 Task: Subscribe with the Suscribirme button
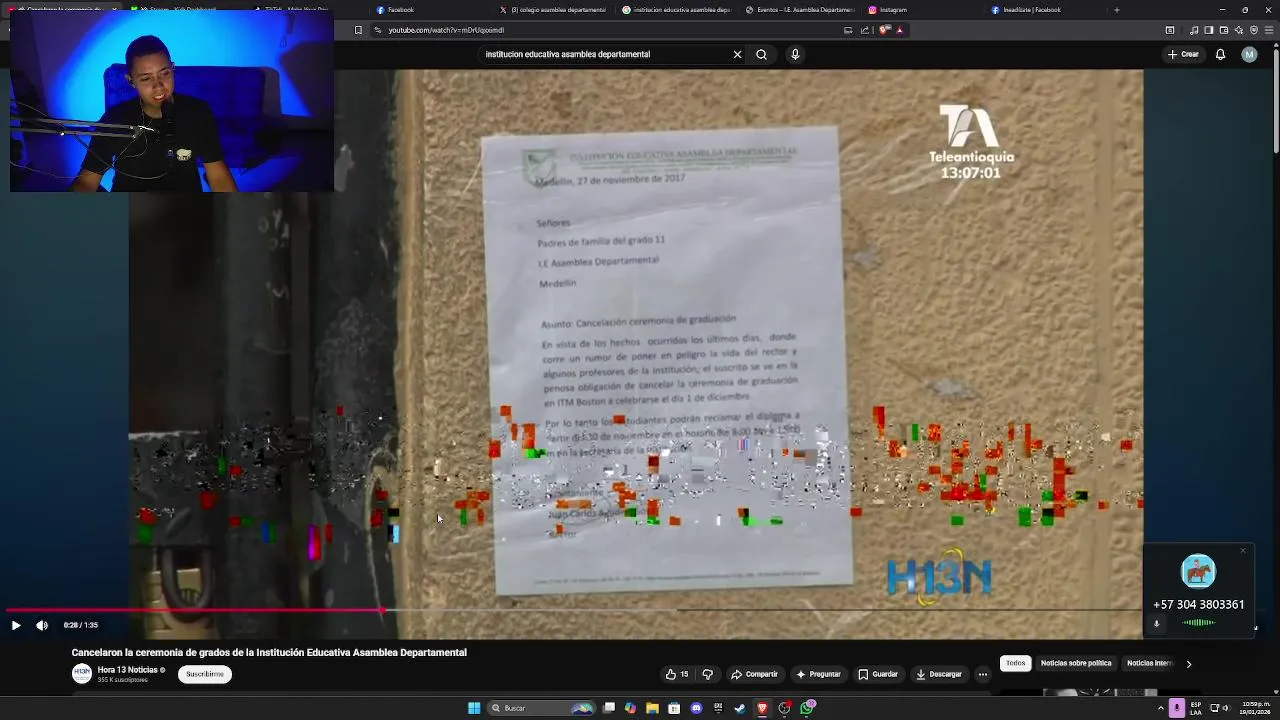pyautogui.click(x=205, y=674)
